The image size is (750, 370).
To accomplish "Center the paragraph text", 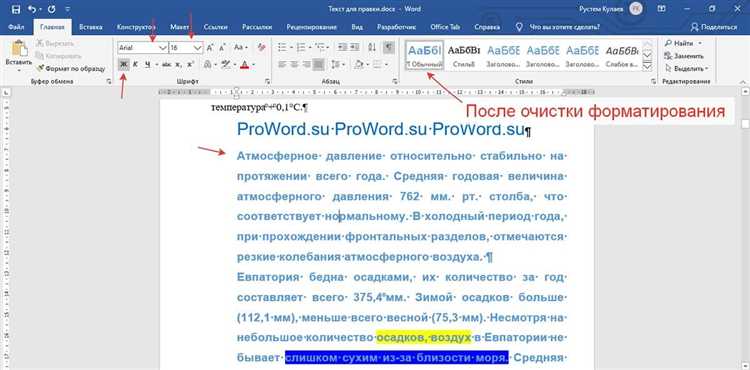I will click(x=294, y=64).
